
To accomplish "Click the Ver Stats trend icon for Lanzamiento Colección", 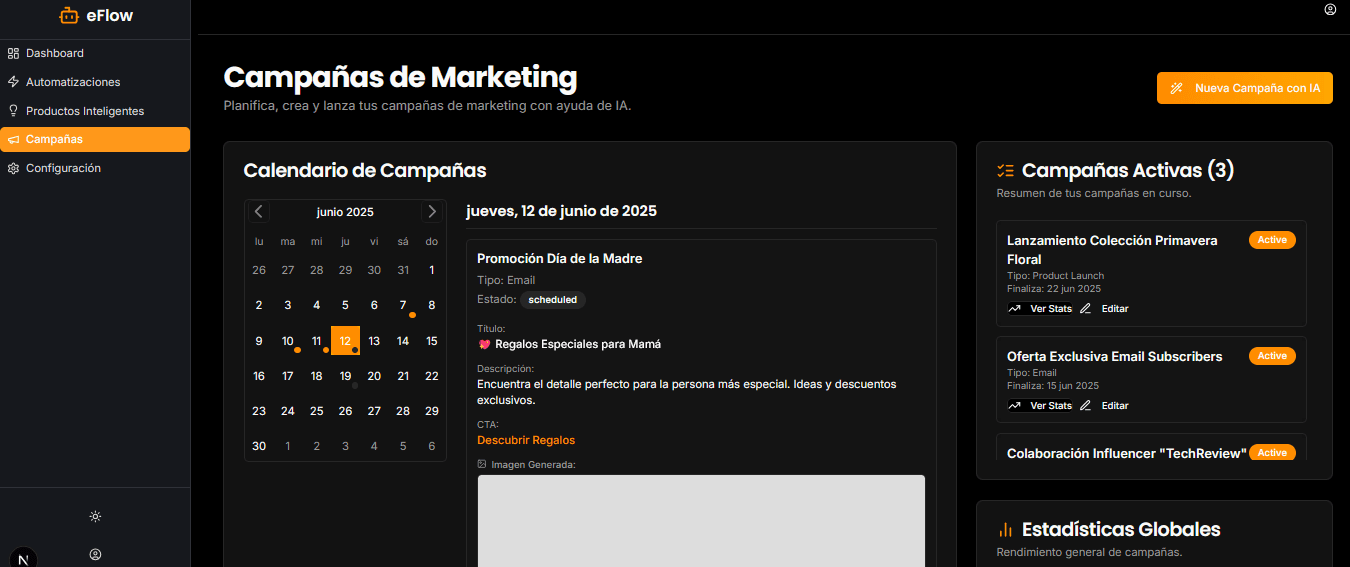I will tap(1015, 309).
